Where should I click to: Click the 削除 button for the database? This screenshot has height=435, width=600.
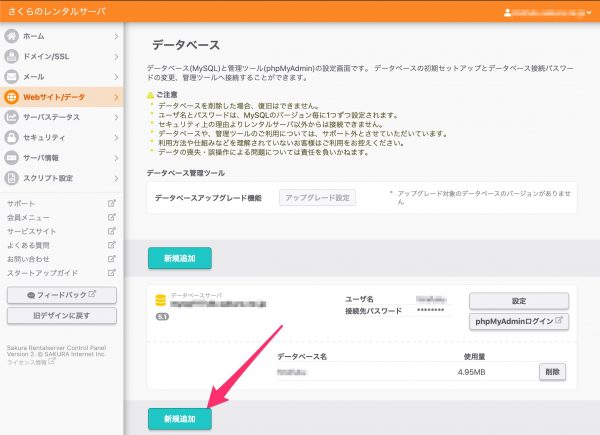(x=552, y=371)
